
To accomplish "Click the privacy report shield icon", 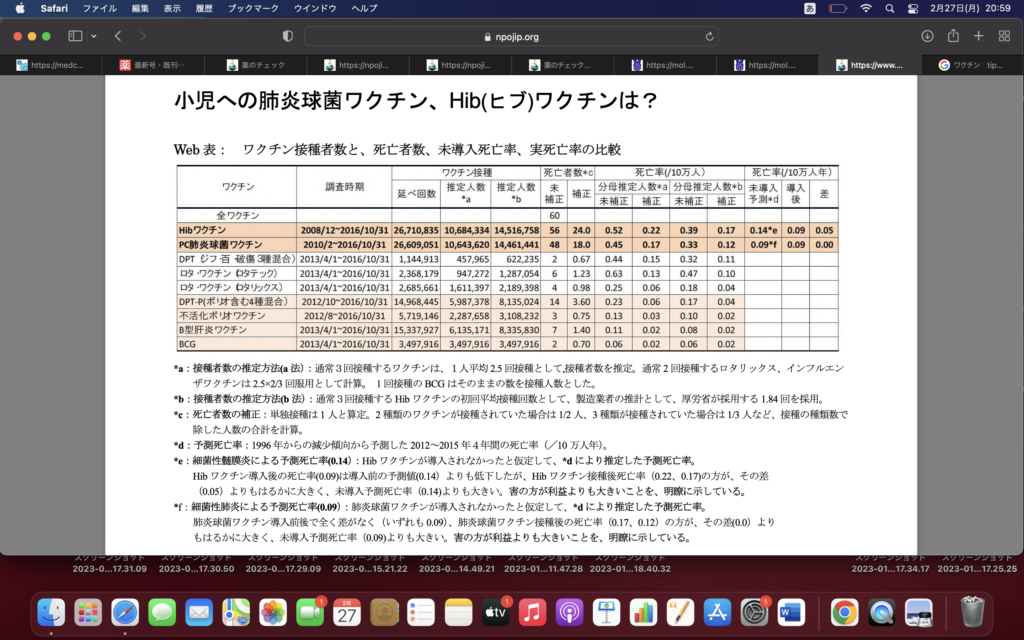I will [x=288, y=36].
